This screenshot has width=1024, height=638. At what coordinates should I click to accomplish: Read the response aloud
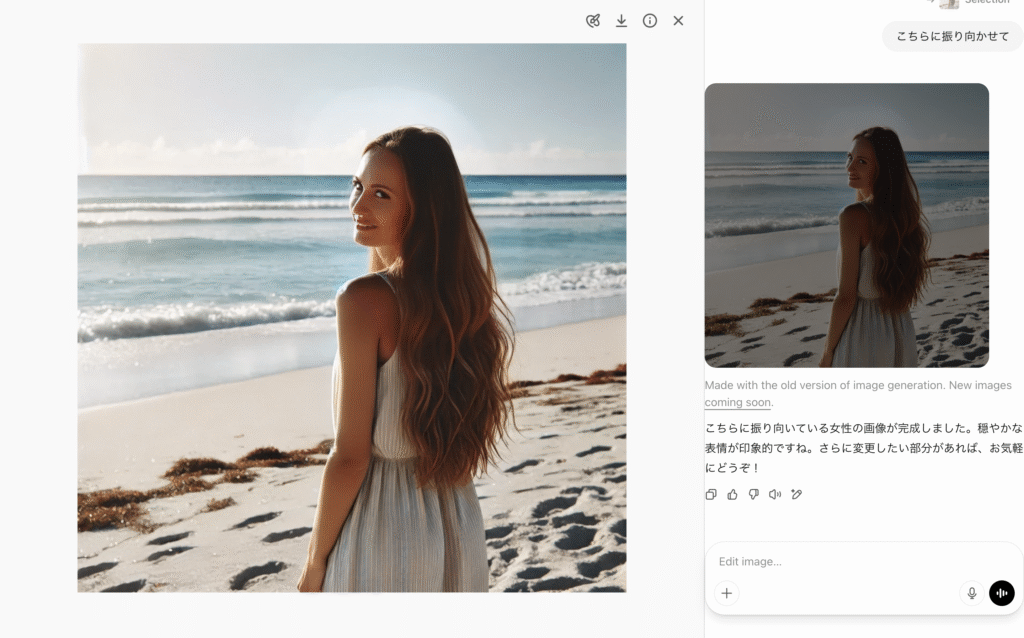775,494
